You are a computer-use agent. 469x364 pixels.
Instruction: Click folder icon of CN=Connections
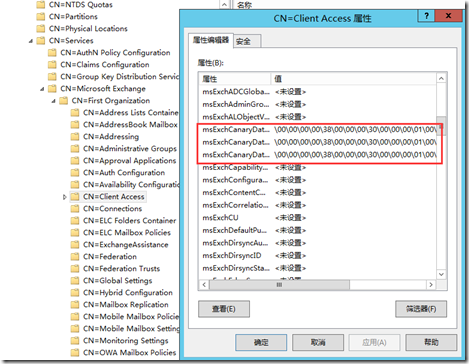pyautogui.click(x=75, y=209)
